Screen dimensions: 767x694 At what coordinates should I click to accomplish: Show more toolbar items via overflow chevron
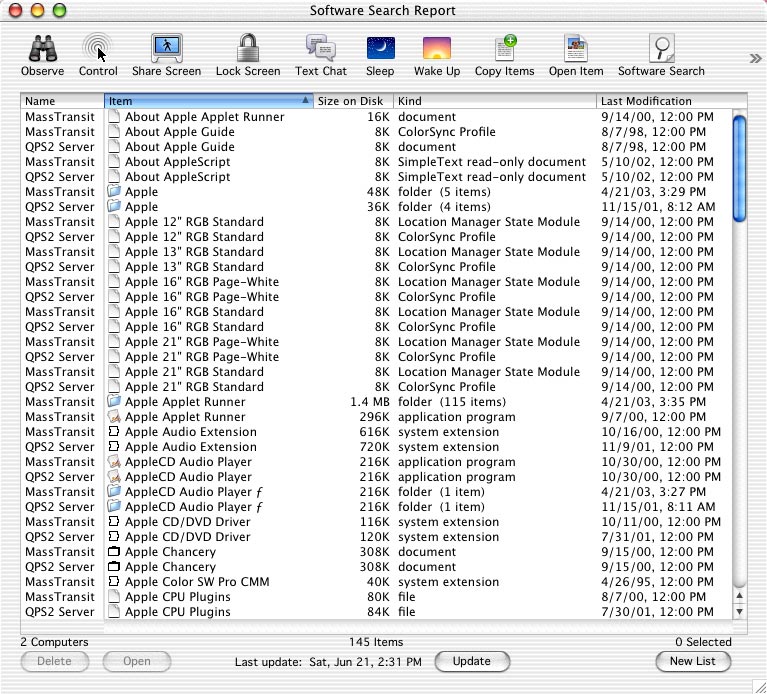(755, 59)
